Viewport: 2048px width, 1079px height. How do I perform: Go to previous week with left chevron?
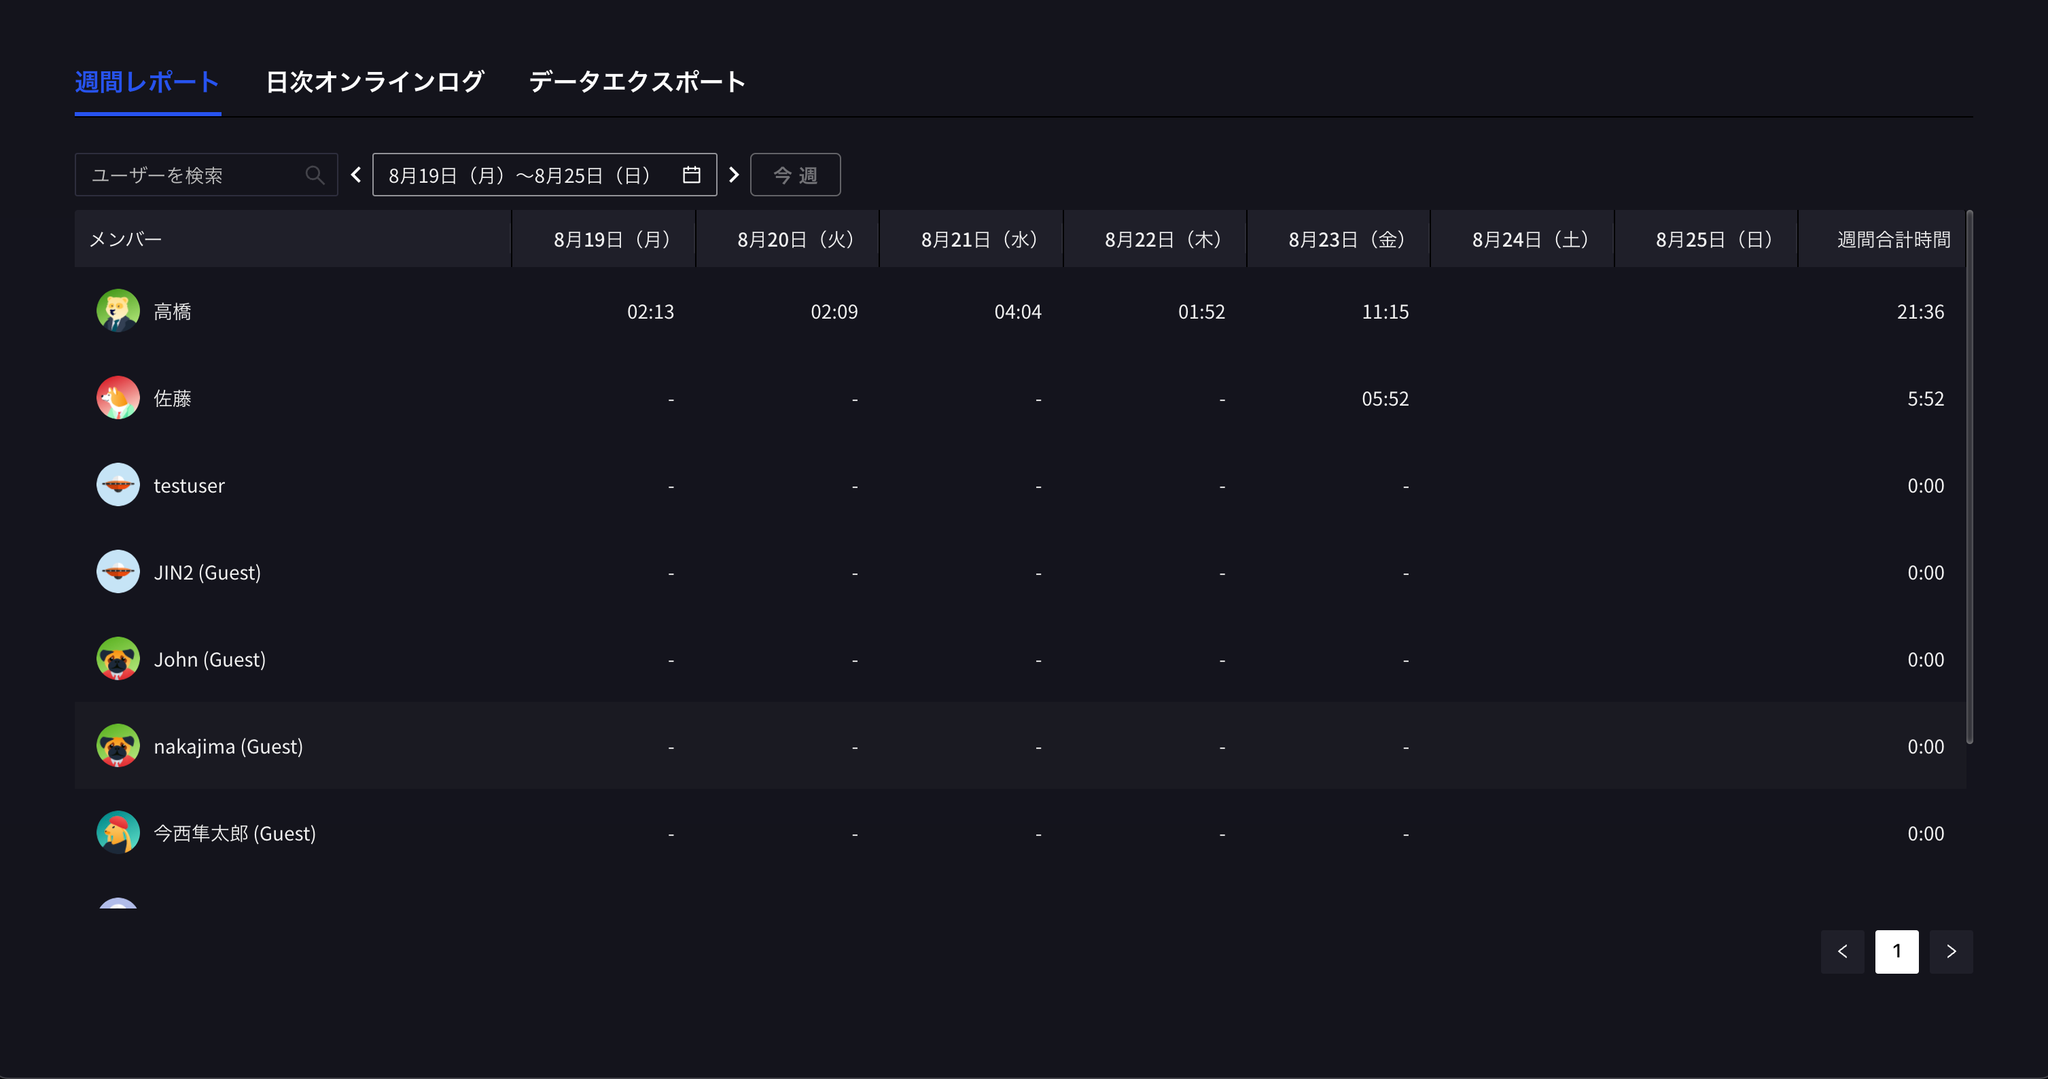click(356, 174)
